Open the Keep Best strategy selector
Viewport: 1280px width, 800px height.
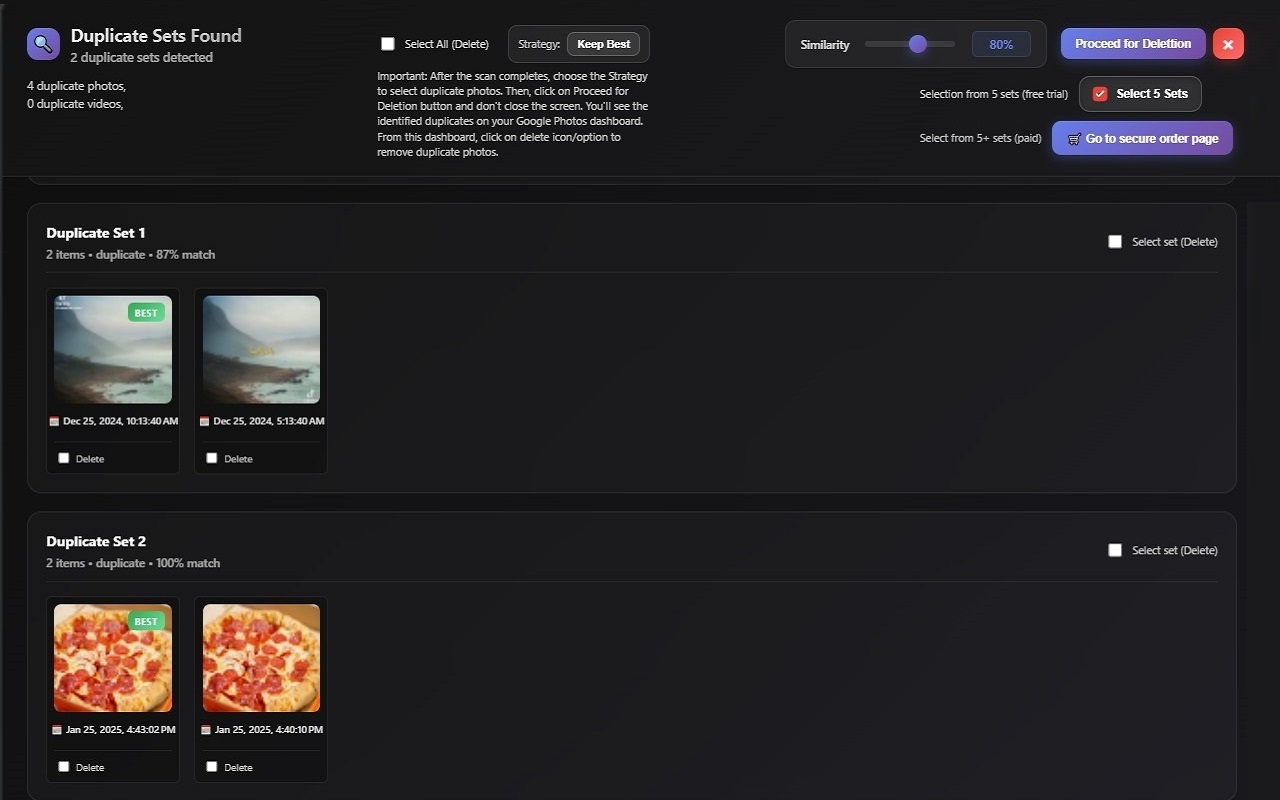click(604, 44)
